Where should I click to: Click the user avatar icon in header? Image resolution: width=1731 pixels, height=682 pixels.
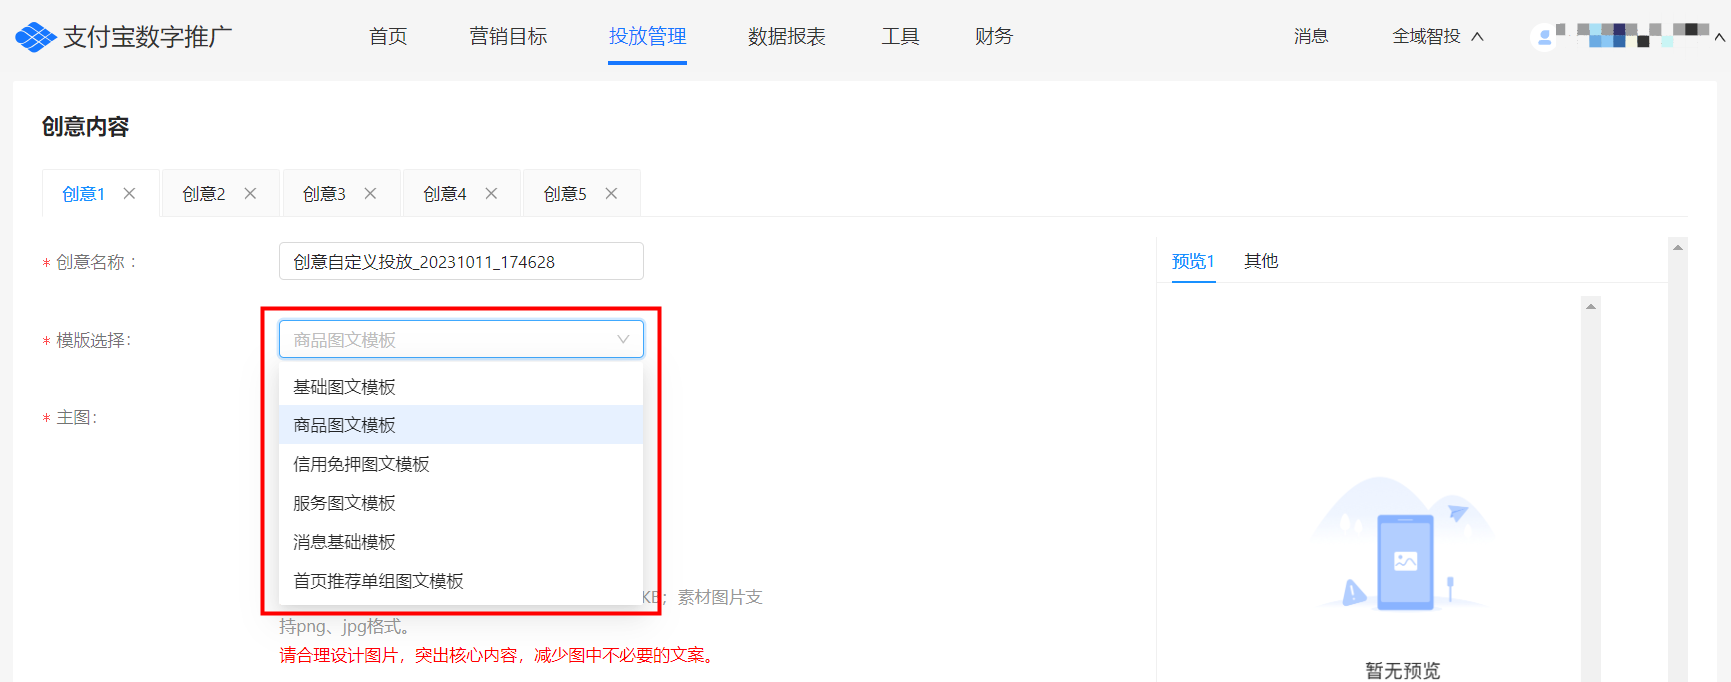(1544, 37)
